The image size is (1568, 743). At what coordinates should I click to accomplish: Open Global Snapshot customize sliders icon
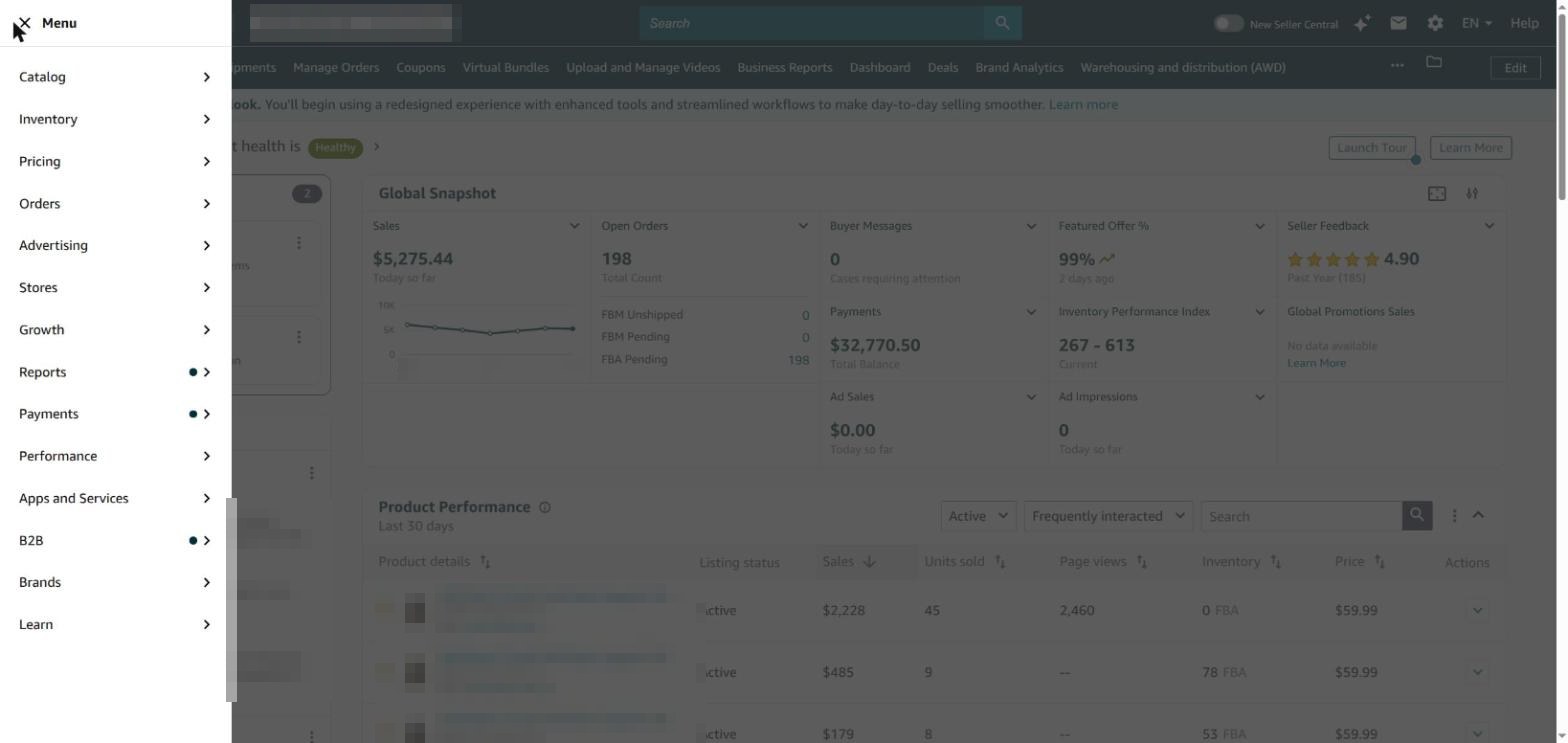point(1472,194)
